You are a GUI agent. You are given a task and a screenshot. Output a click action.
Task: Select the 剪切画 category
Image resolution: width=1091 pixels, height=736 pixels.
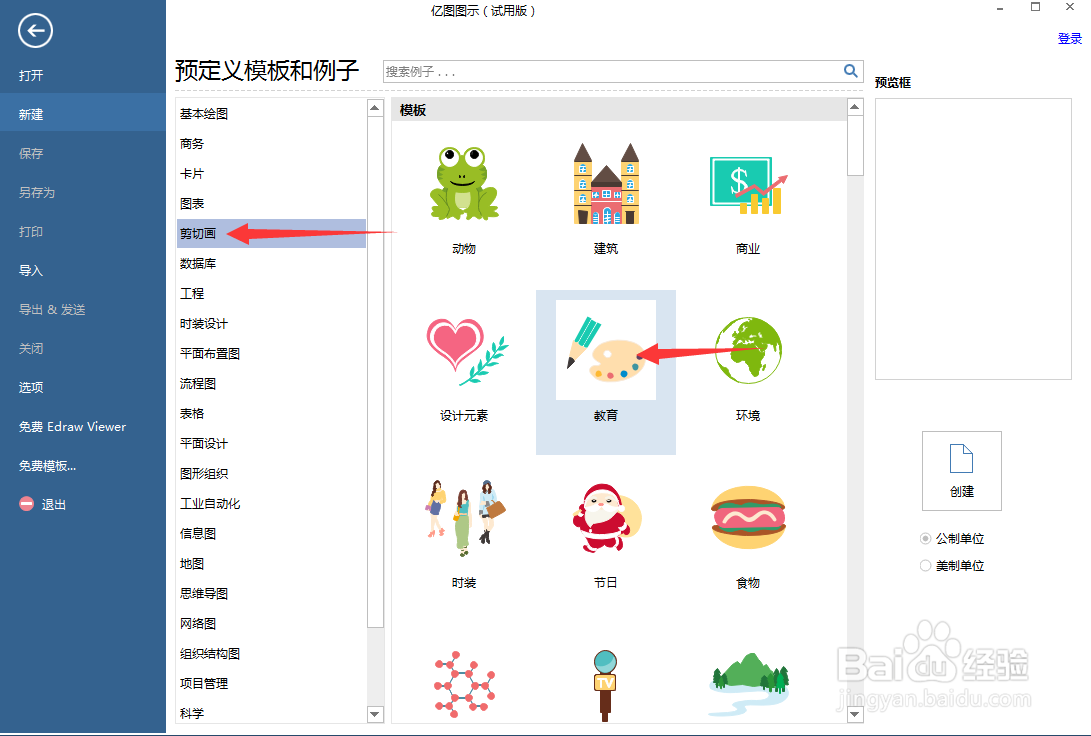pos(271,233)
